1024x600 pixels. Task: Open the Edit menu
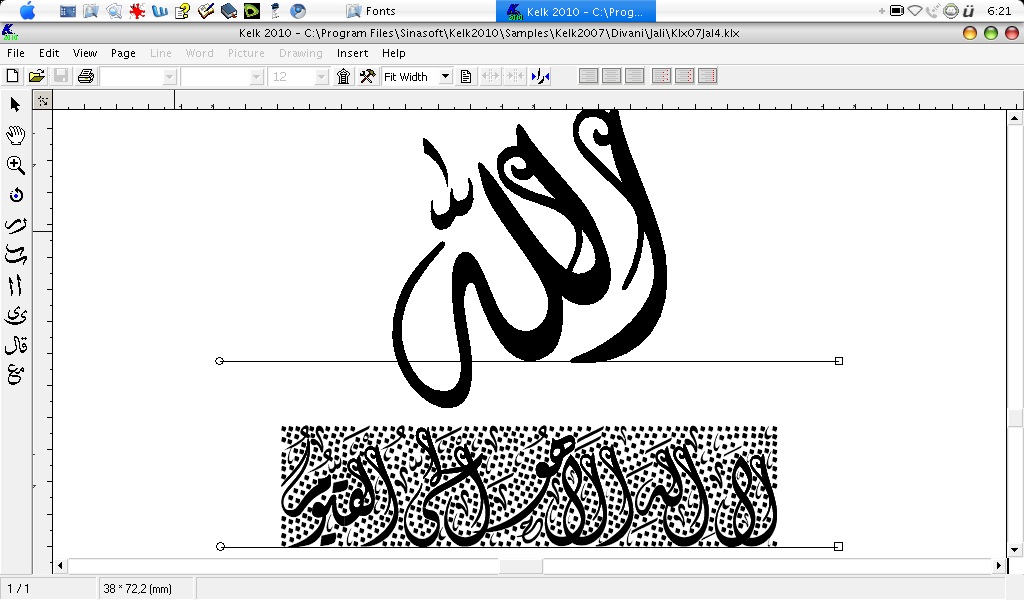click(x=49, y=53)
